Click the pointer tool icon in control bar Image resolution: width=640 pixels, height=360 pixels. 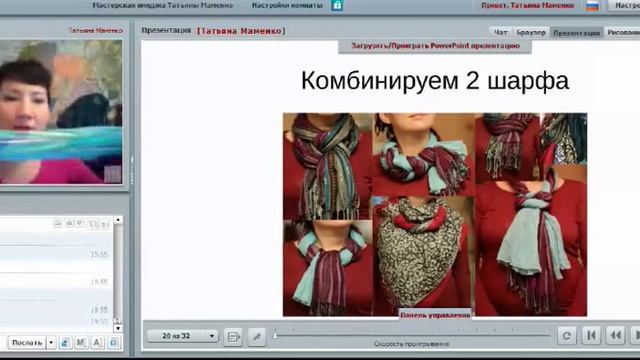pyautogui.click(x=257, y=337)
